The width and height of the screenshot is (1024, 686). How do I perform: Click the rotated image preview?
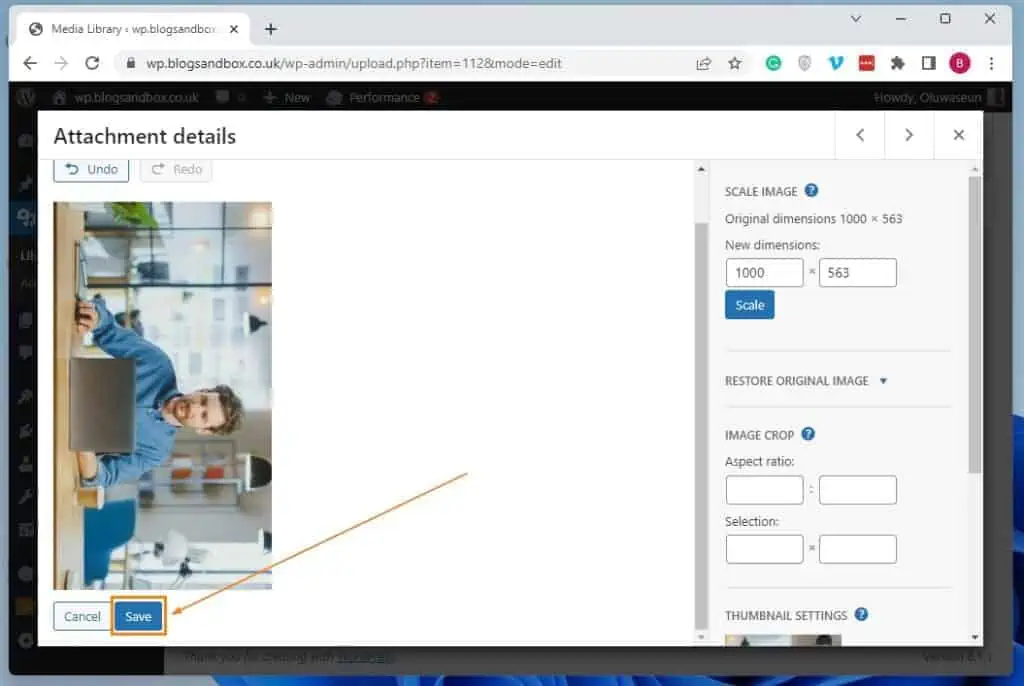coord(163,395)
